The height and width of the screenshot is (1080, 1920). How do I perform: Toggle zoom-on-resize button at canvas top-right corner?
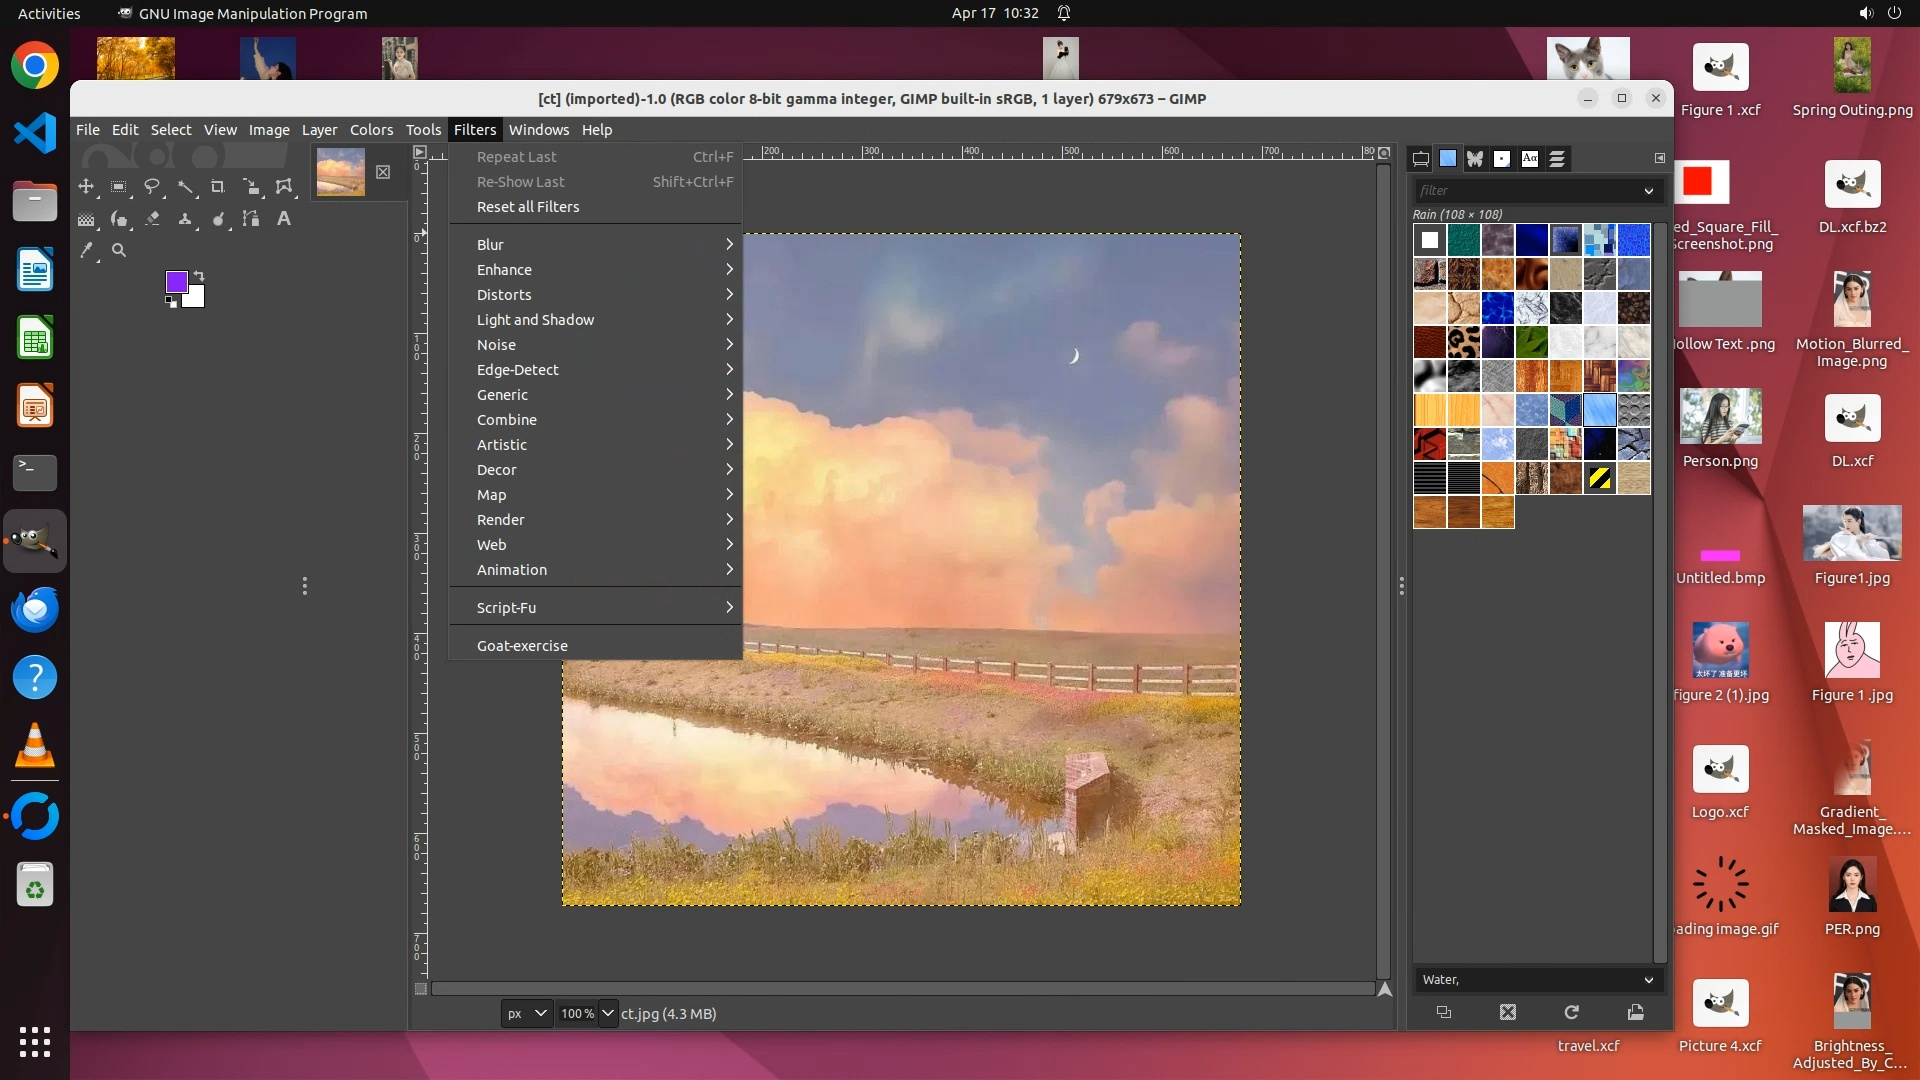(x=1384, y=153)
